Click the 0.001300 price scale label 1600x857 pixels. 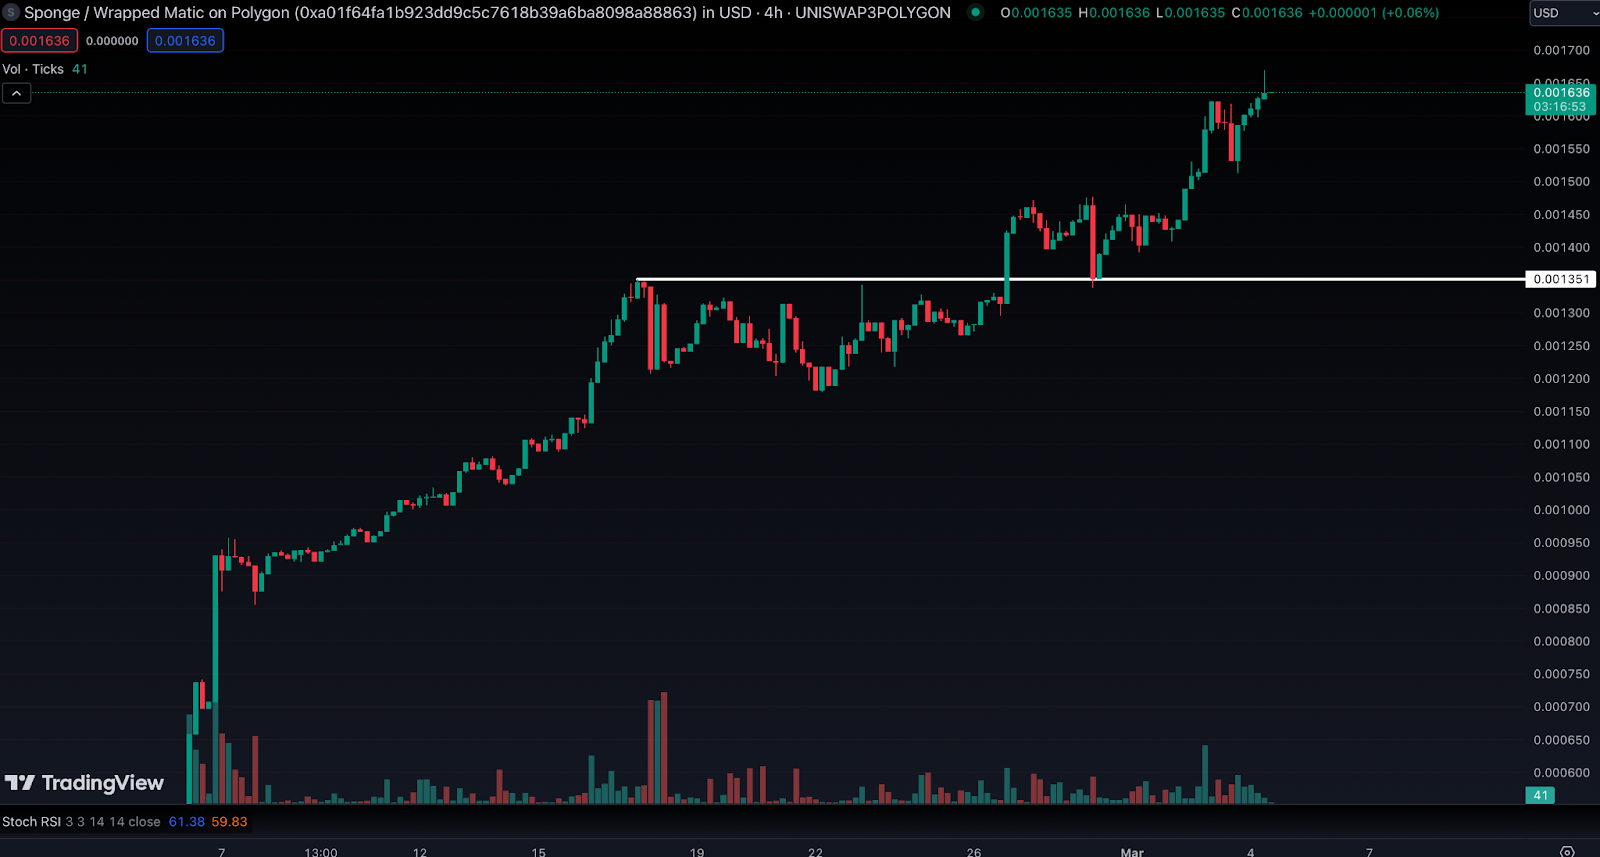click(1562, 313)
